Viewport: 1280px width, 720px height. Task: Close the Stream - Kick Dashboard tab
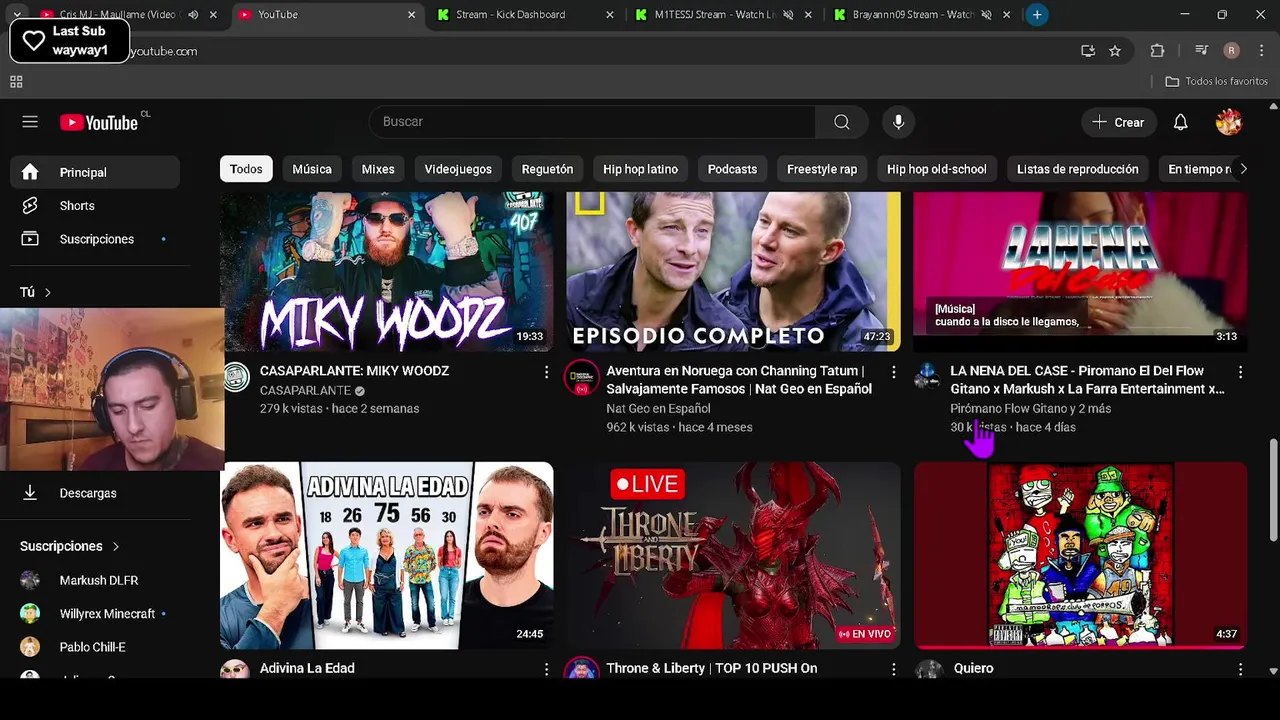tap(610, 15)
